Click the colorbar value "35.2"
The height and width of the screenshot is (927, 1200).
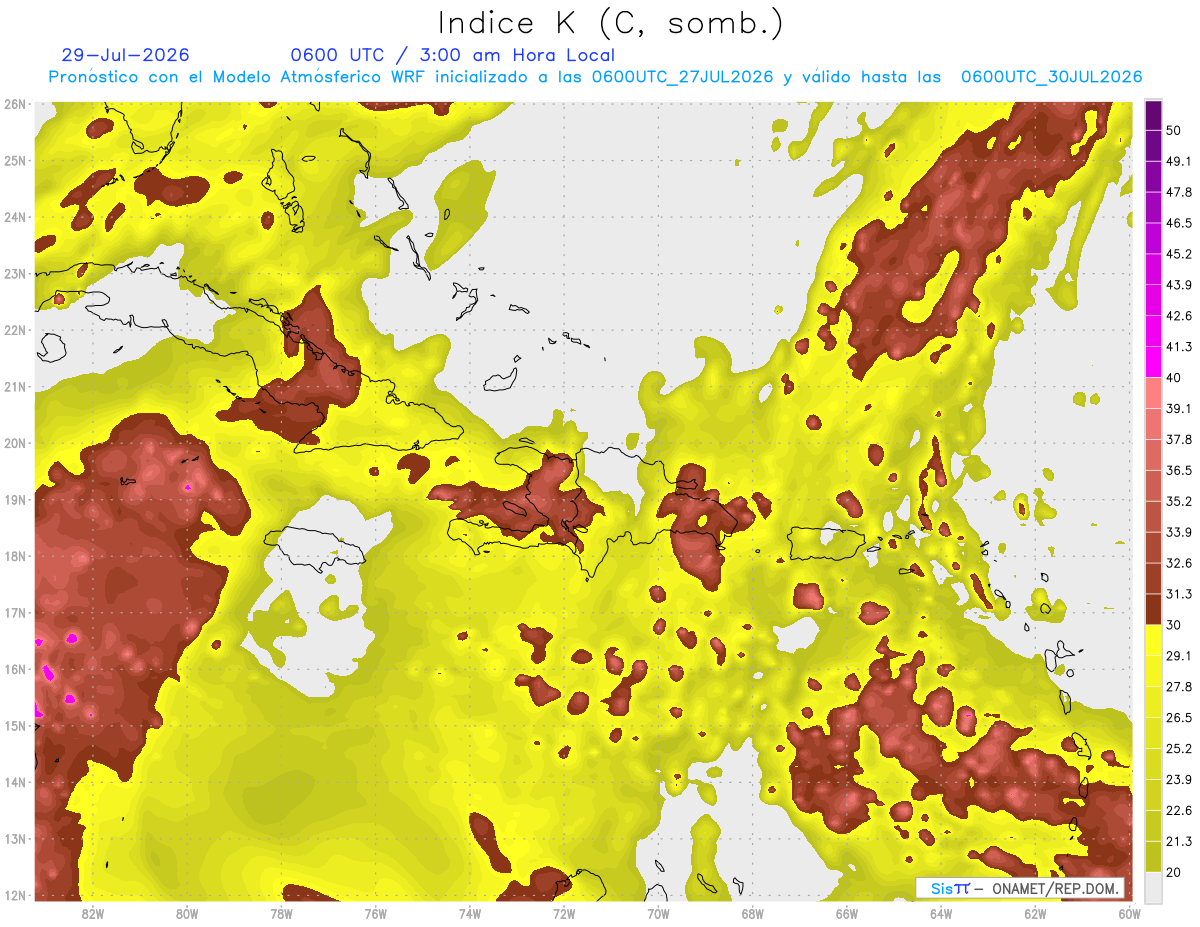(x=1179, y=502)
